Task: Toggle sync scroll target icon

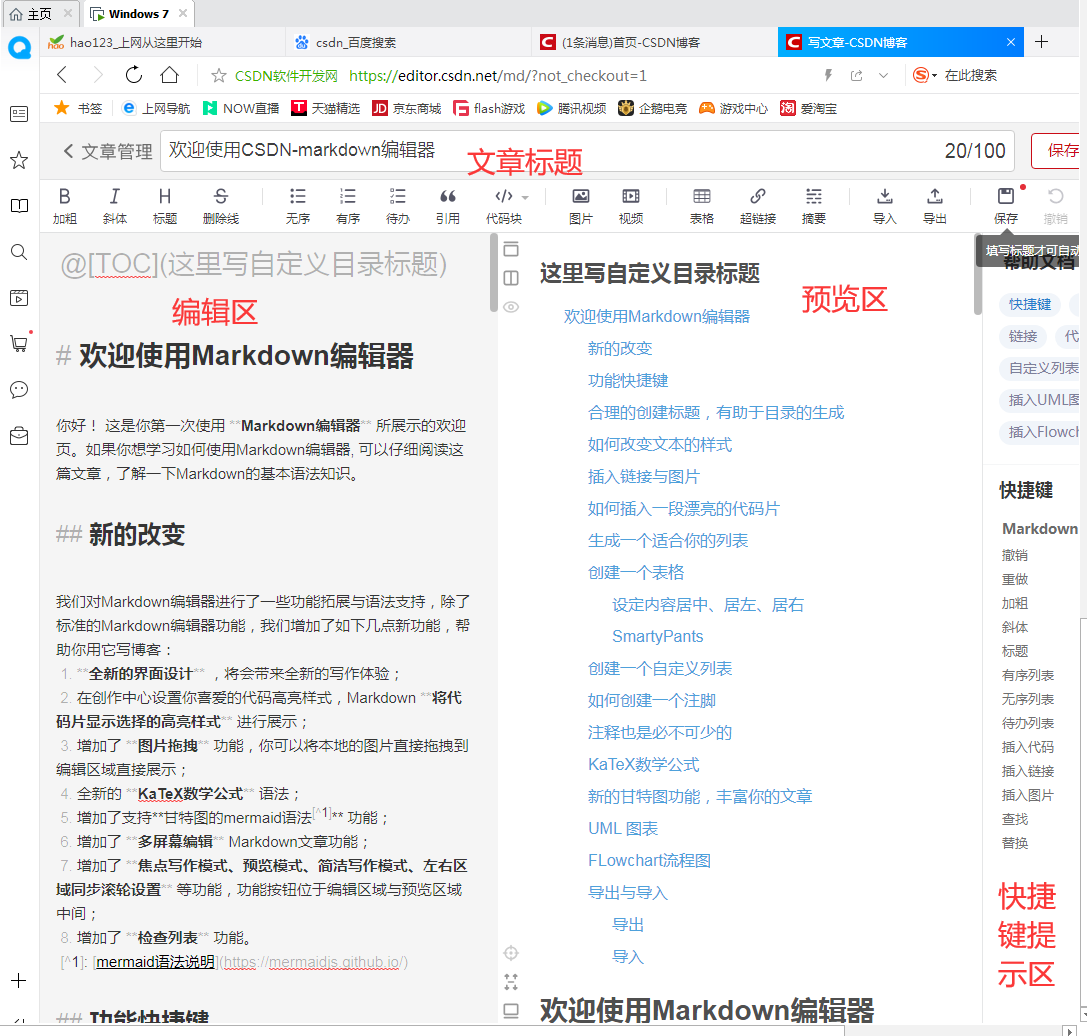Action: [x=511, y=953]
